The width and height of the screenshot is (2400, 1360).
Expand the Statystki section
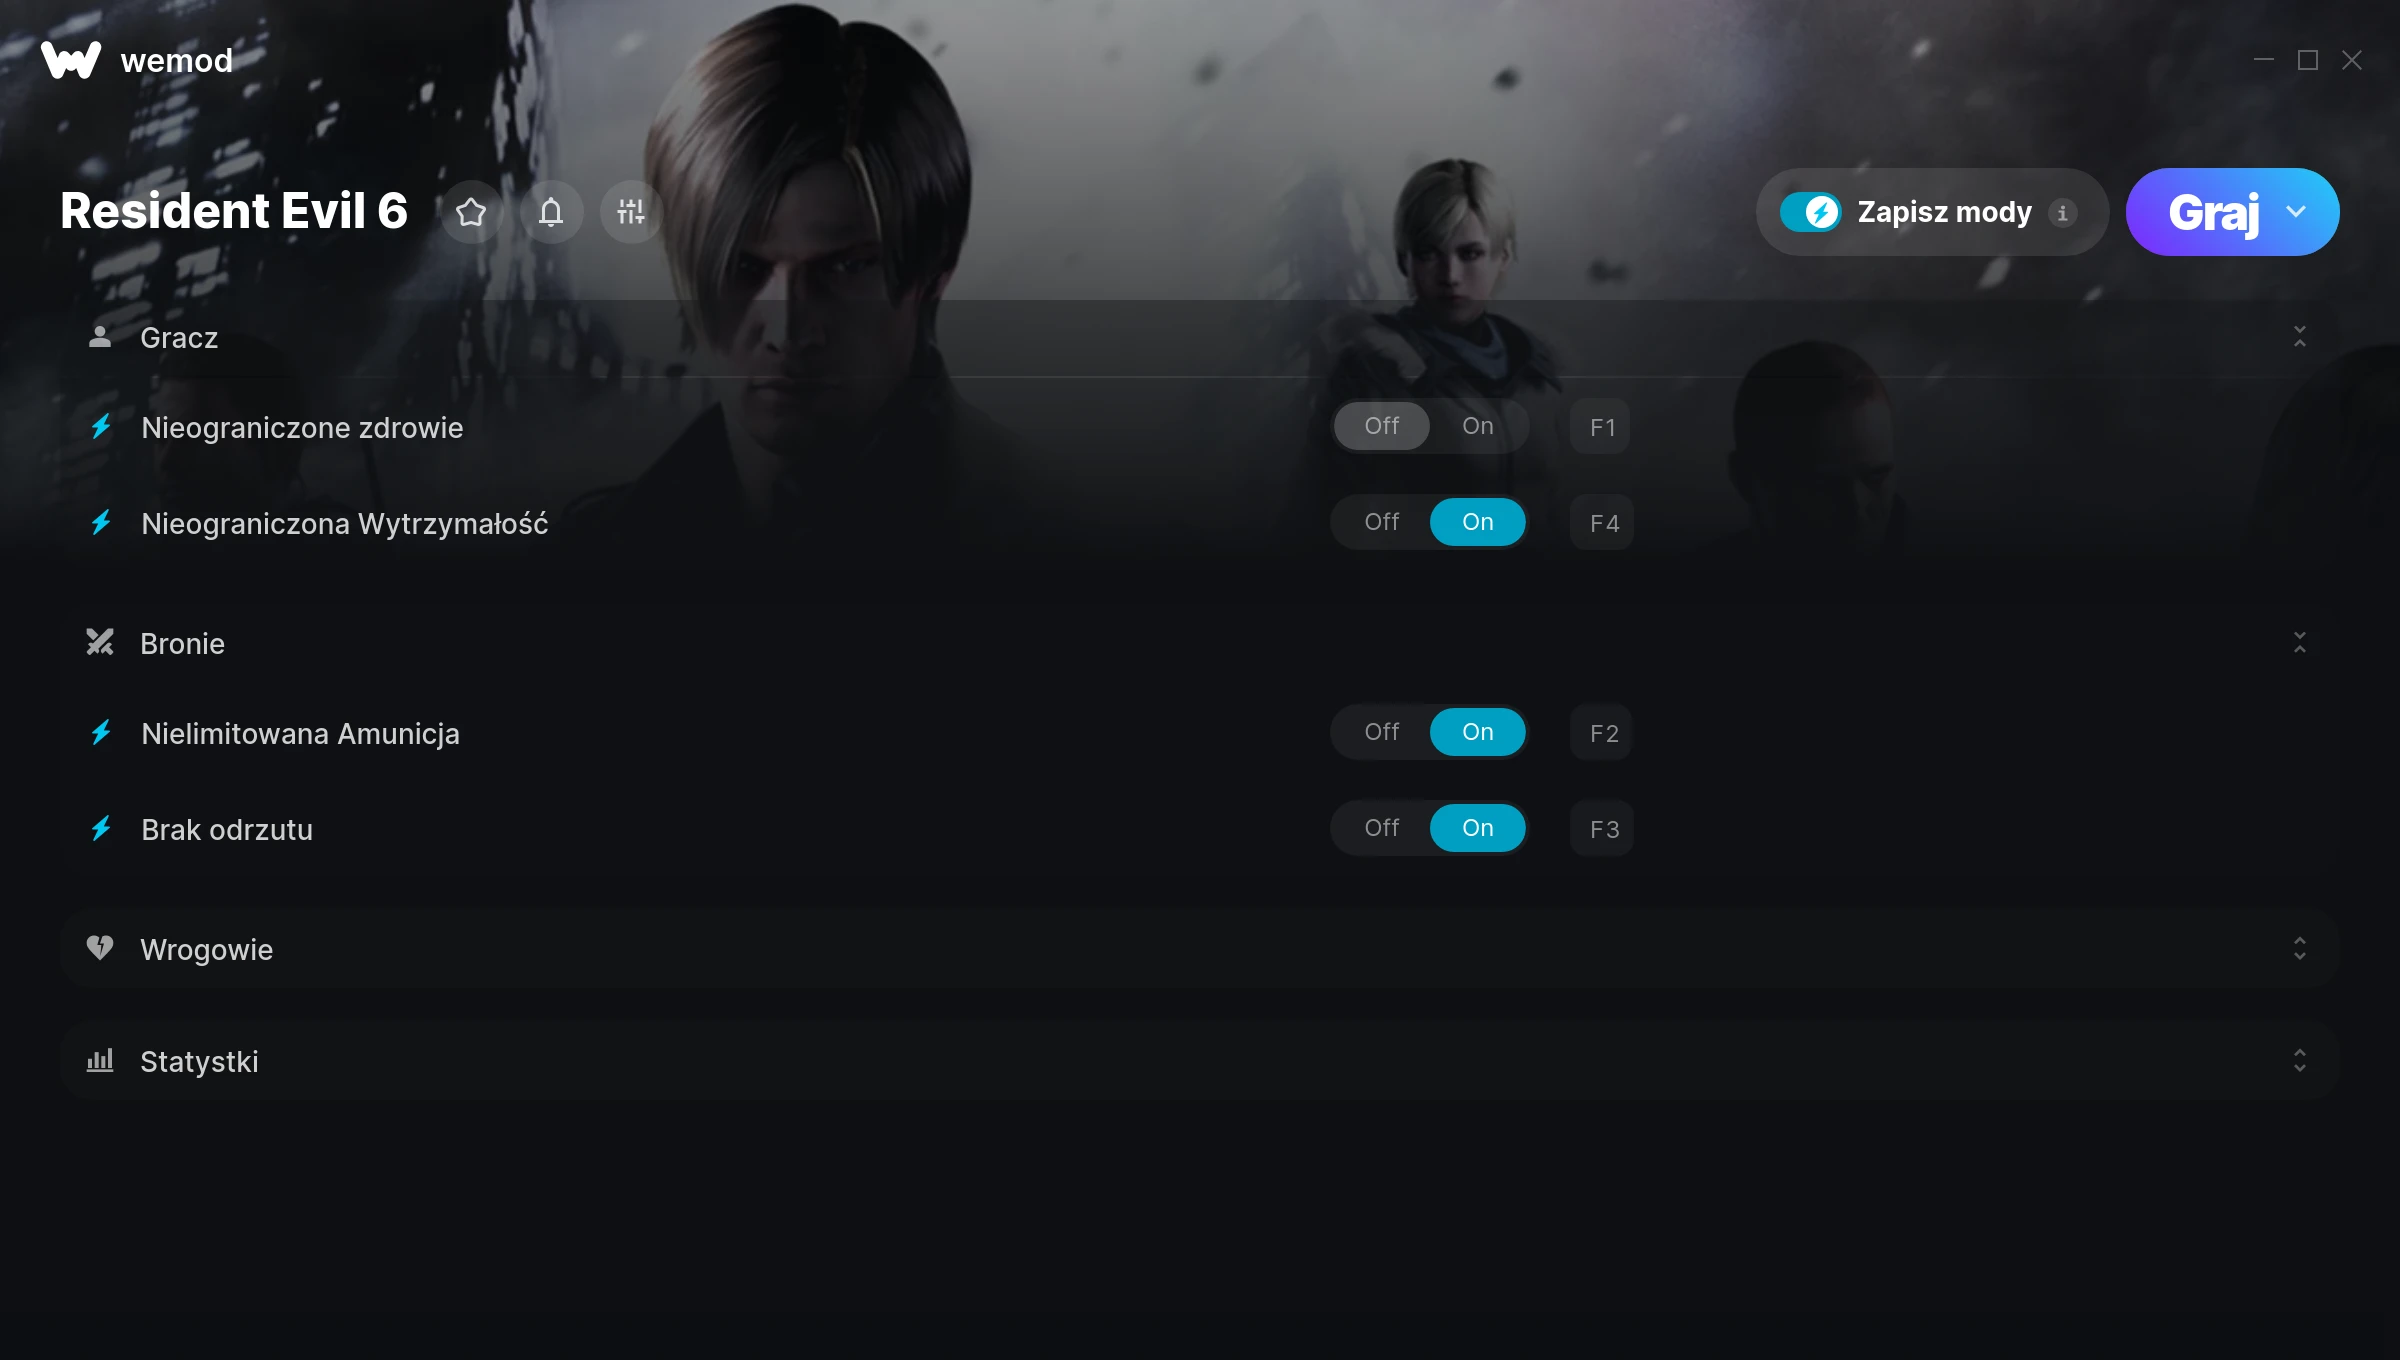2299,1061
